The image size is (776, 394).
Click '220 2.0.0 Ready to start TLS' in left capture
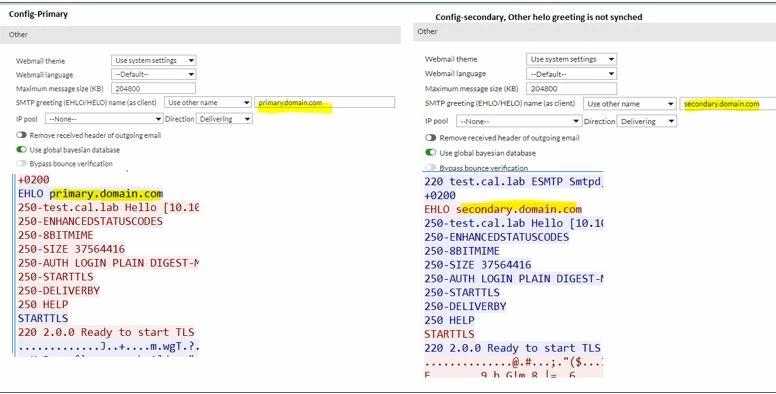click(106, 332)
